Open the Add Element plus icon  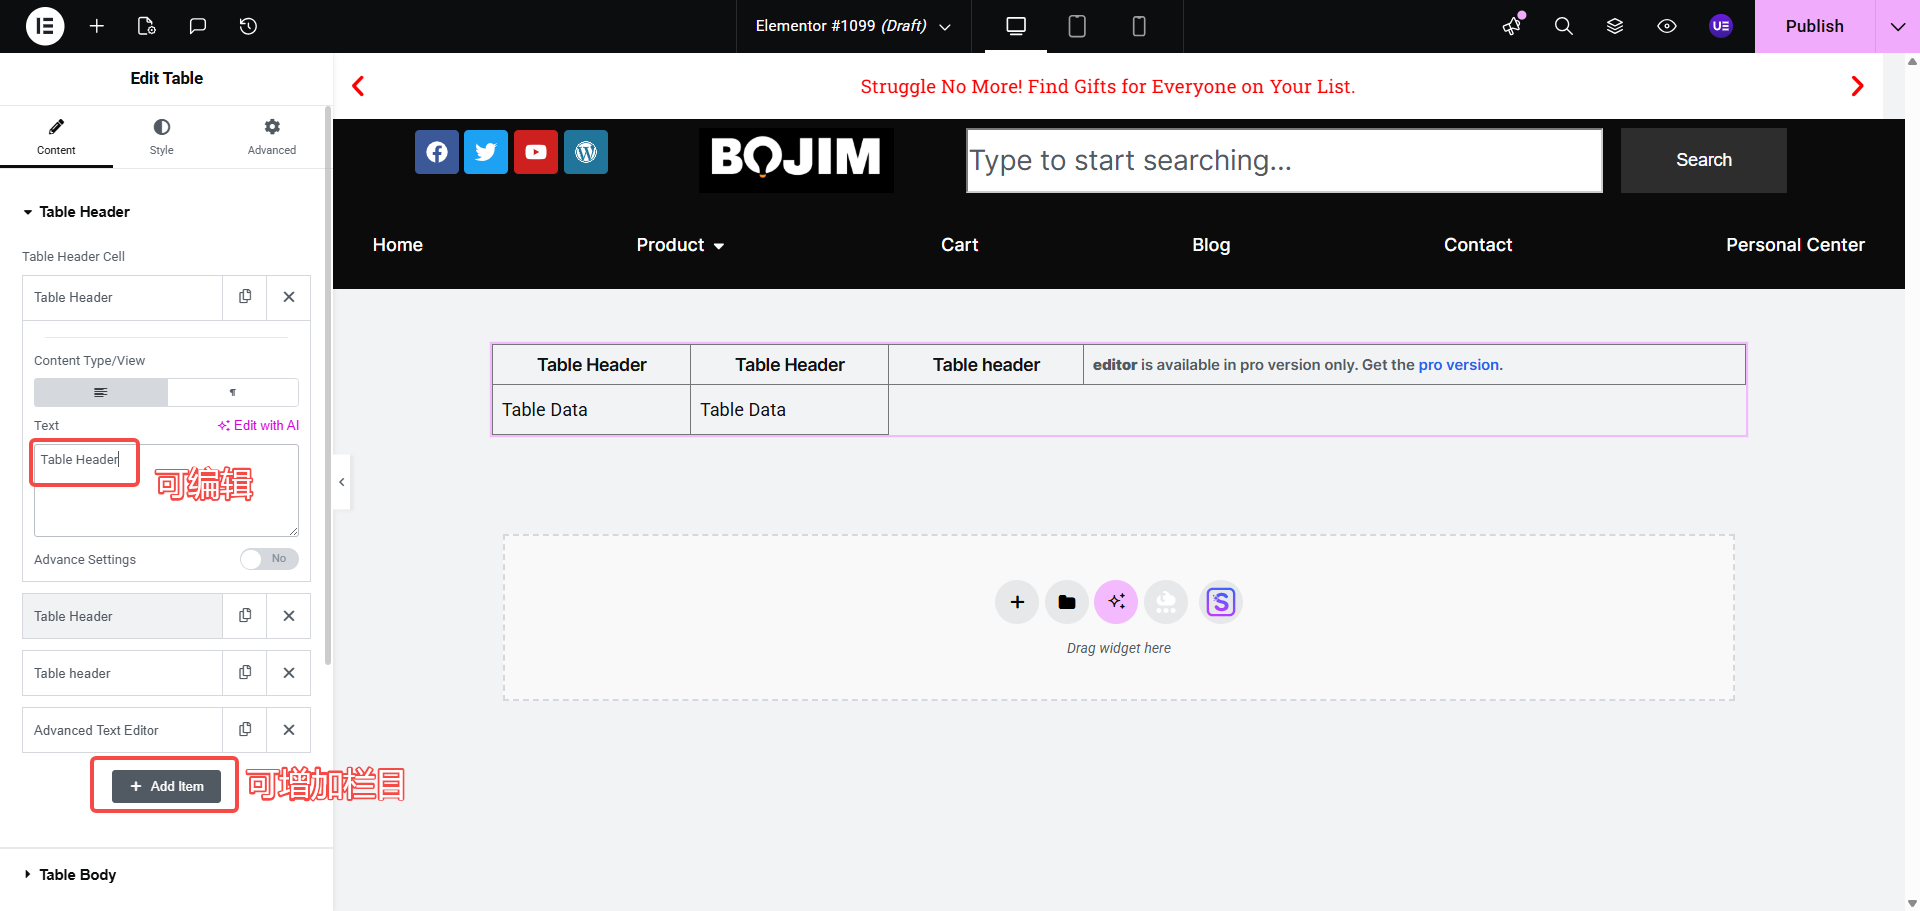click(97, 26)
